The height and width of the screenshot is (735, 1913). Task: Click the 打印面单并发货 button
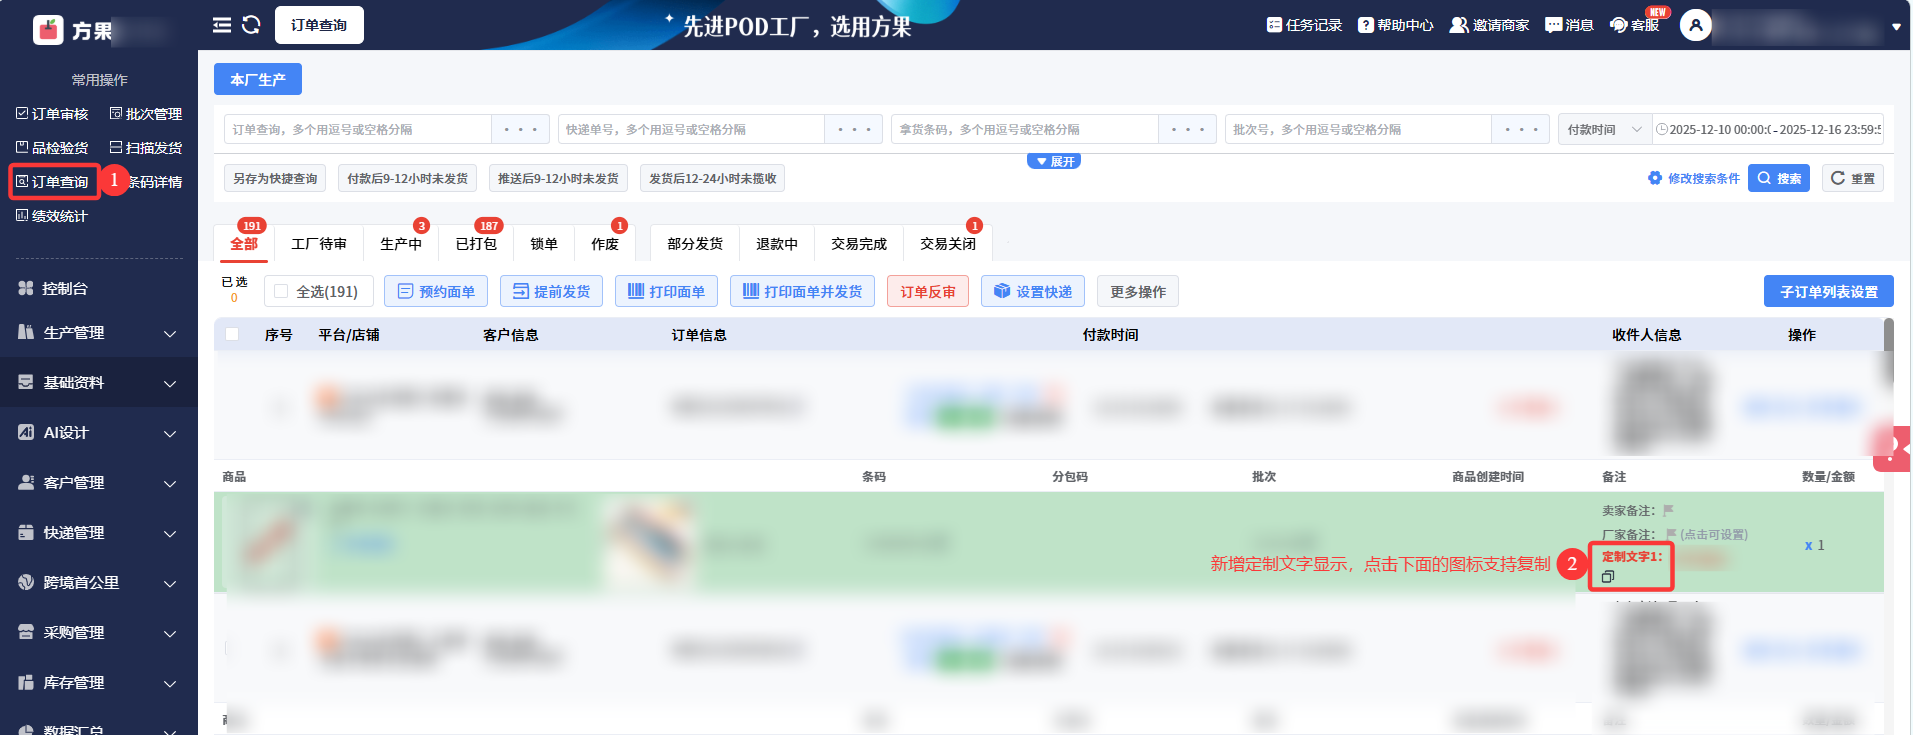[x=802, y=291]
